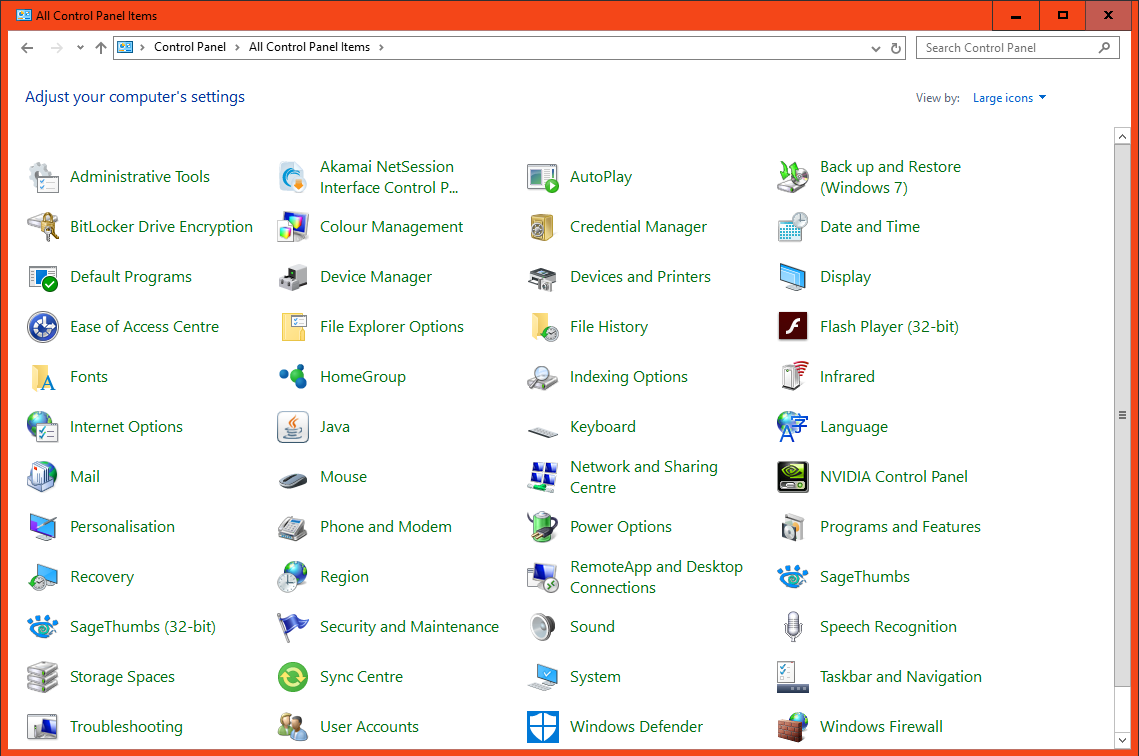The width and height of the screenshot is (1139, 756).
Task: Click the Credential Manager safe icon
Action: (543, 227)
